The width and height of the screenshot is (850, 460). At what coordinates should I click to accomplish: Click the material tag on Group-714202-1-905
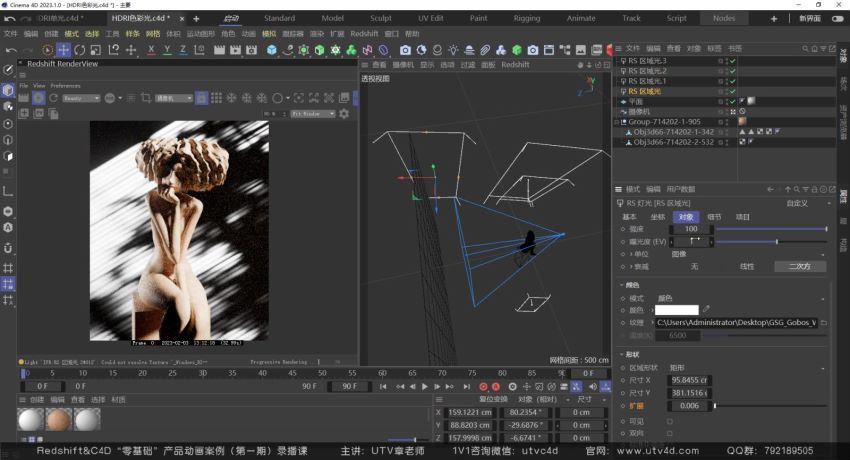tap(743, 121)
